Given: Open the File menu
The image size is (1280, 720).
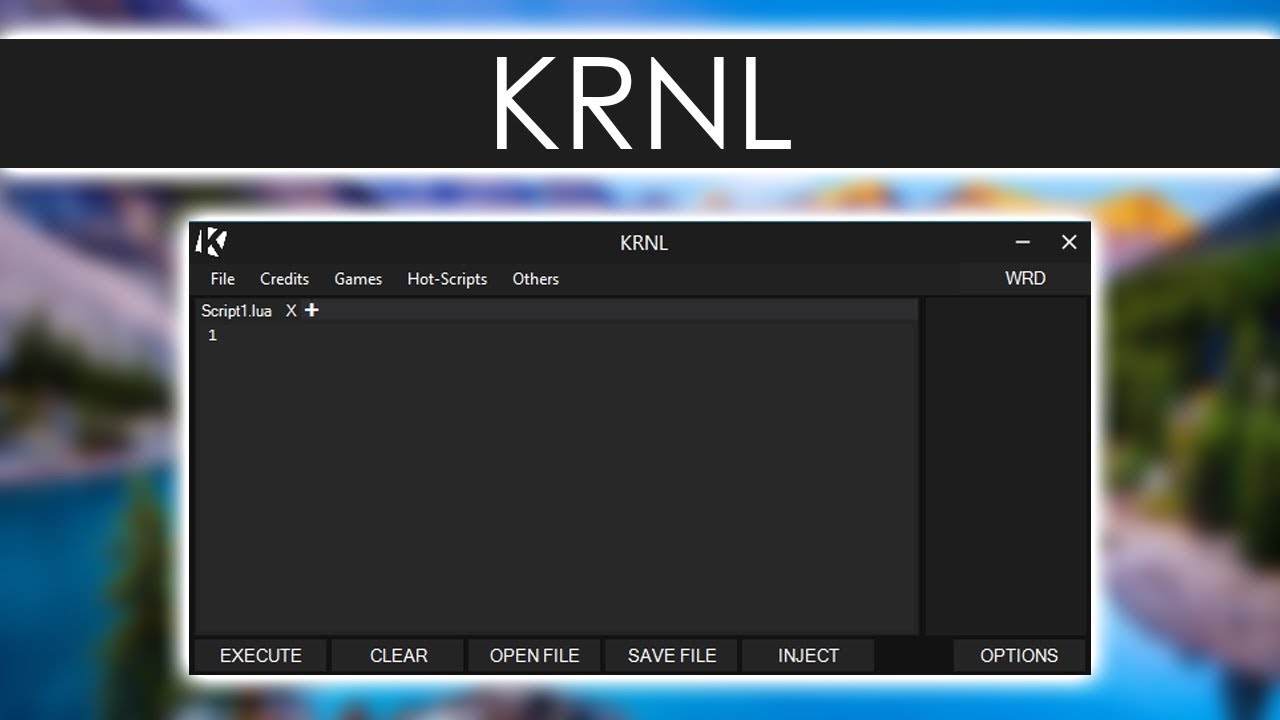Looking at the screenshot, I should 222,279.
